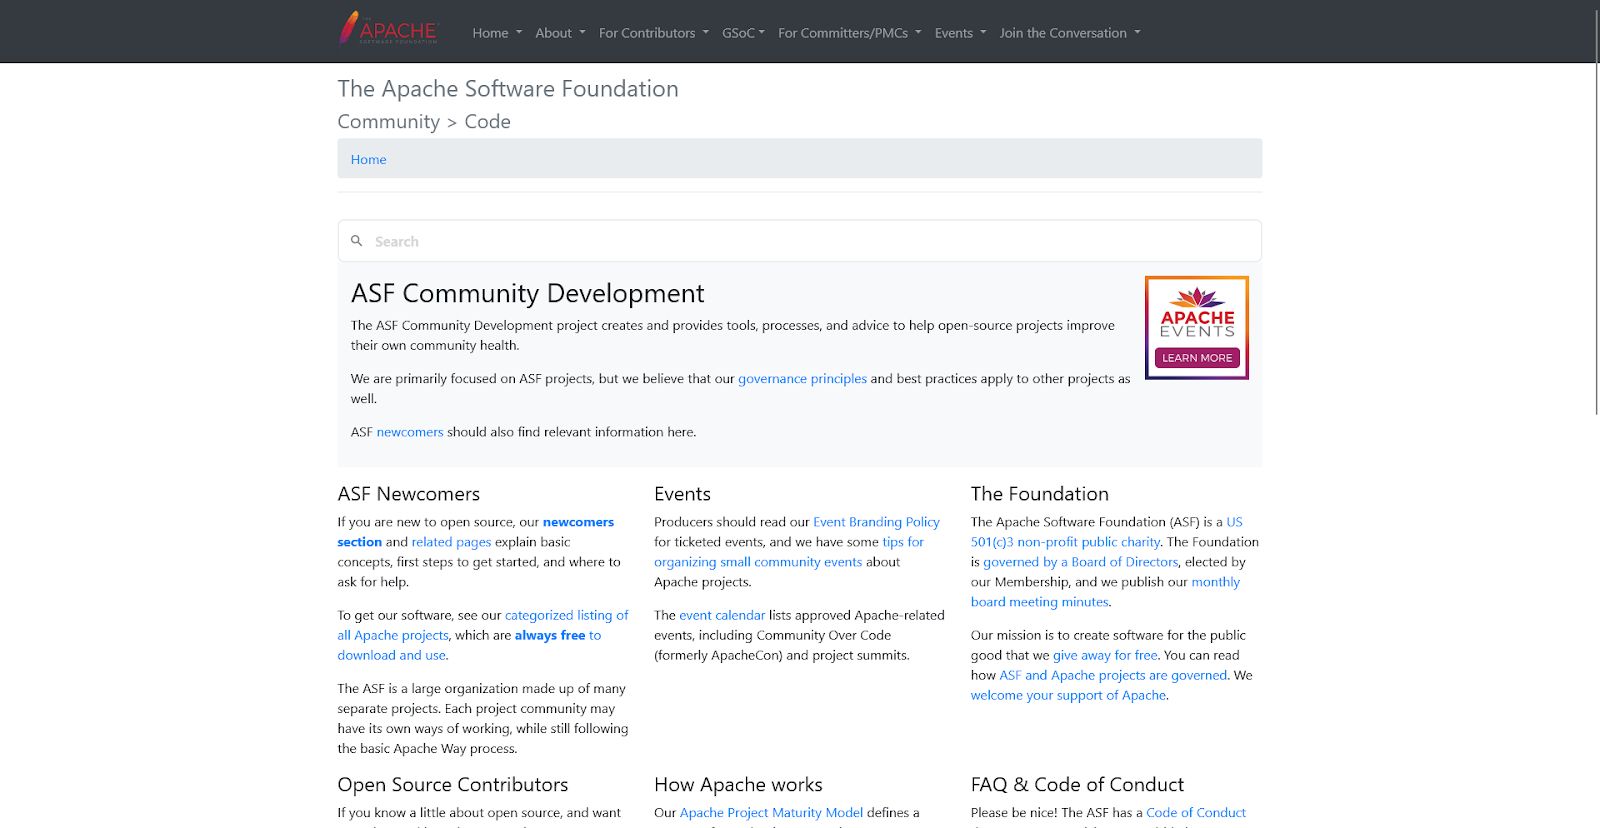Click the Events section heading
The width and height of the screenshot is (1600, 828).
click(x=682, y=494)
